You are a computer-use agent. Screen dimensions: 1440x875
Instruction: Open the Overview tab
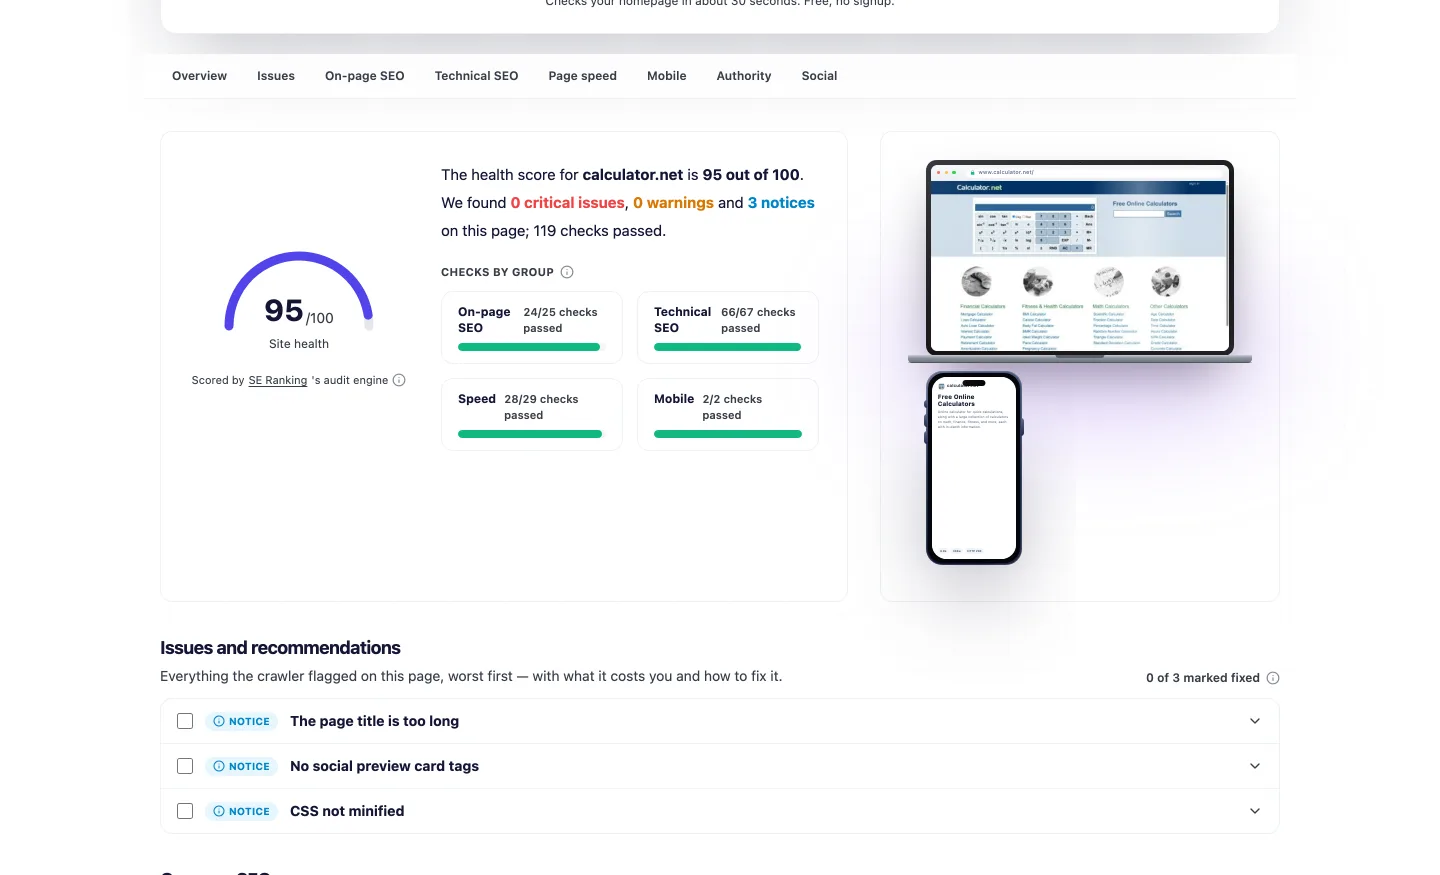pos(199,76)
